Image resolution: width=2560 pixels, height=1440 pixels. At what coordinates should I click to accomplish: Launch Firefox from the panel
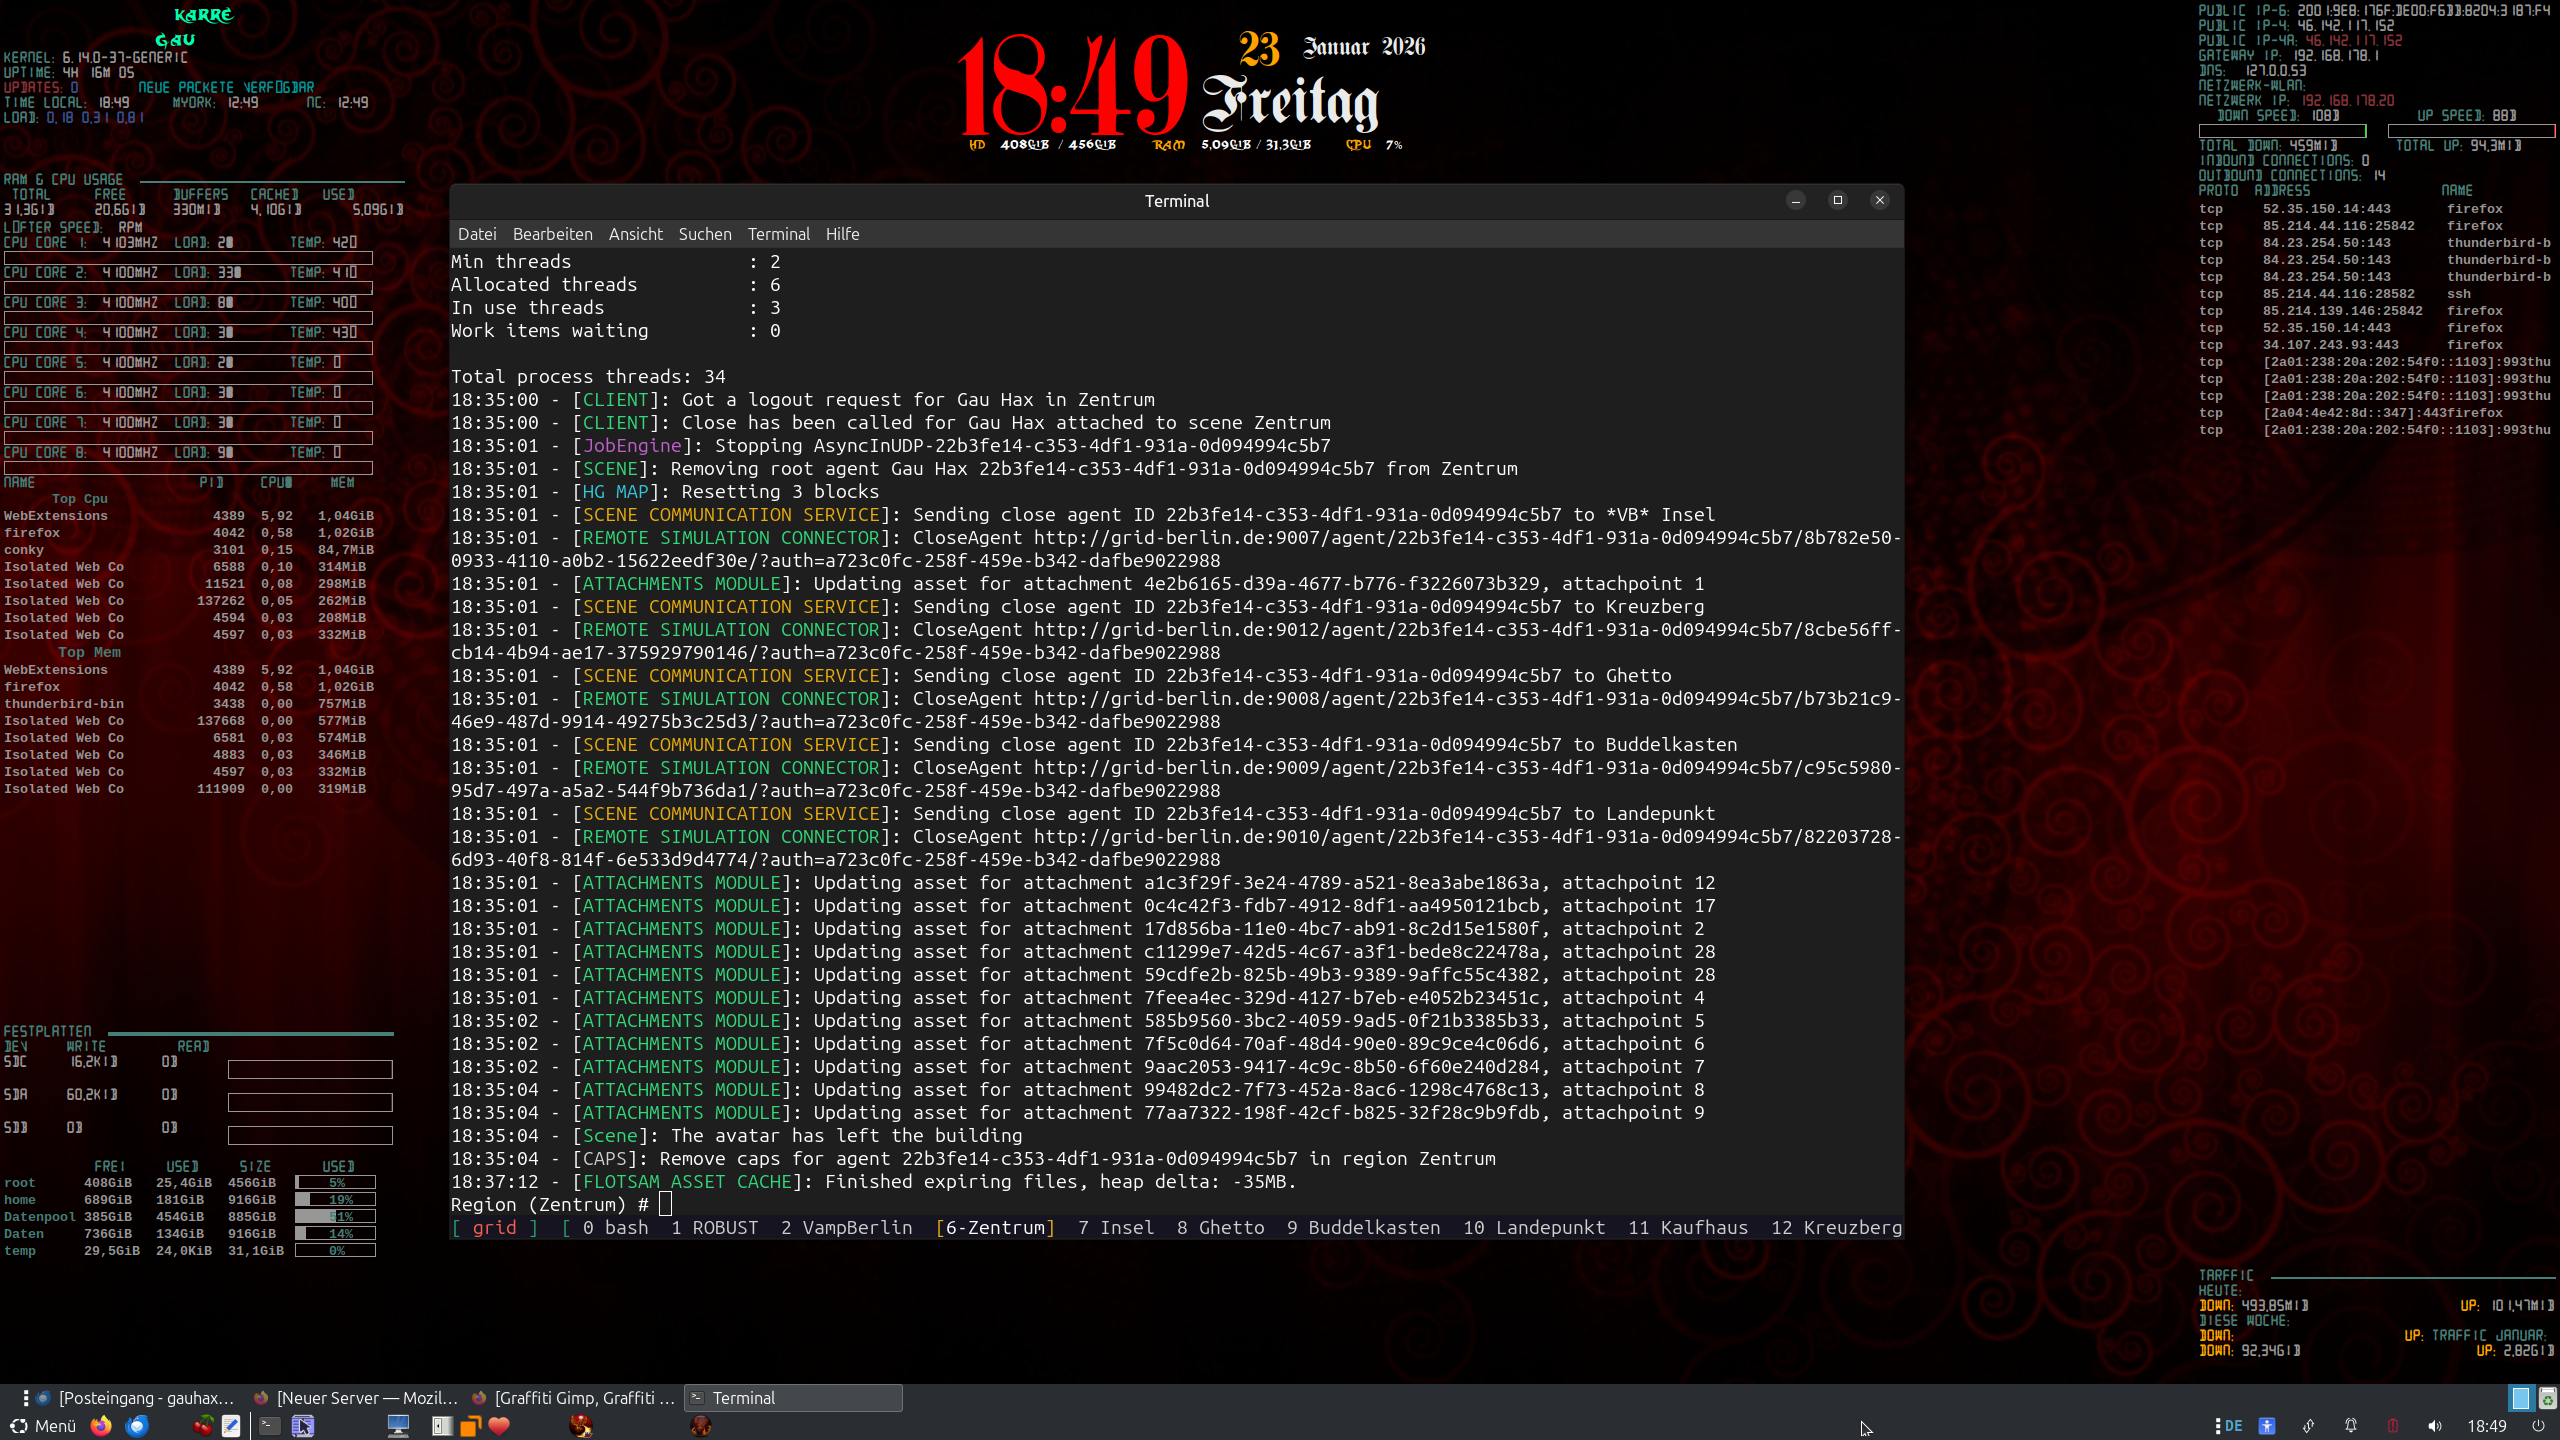click(x=101, y=1426)
